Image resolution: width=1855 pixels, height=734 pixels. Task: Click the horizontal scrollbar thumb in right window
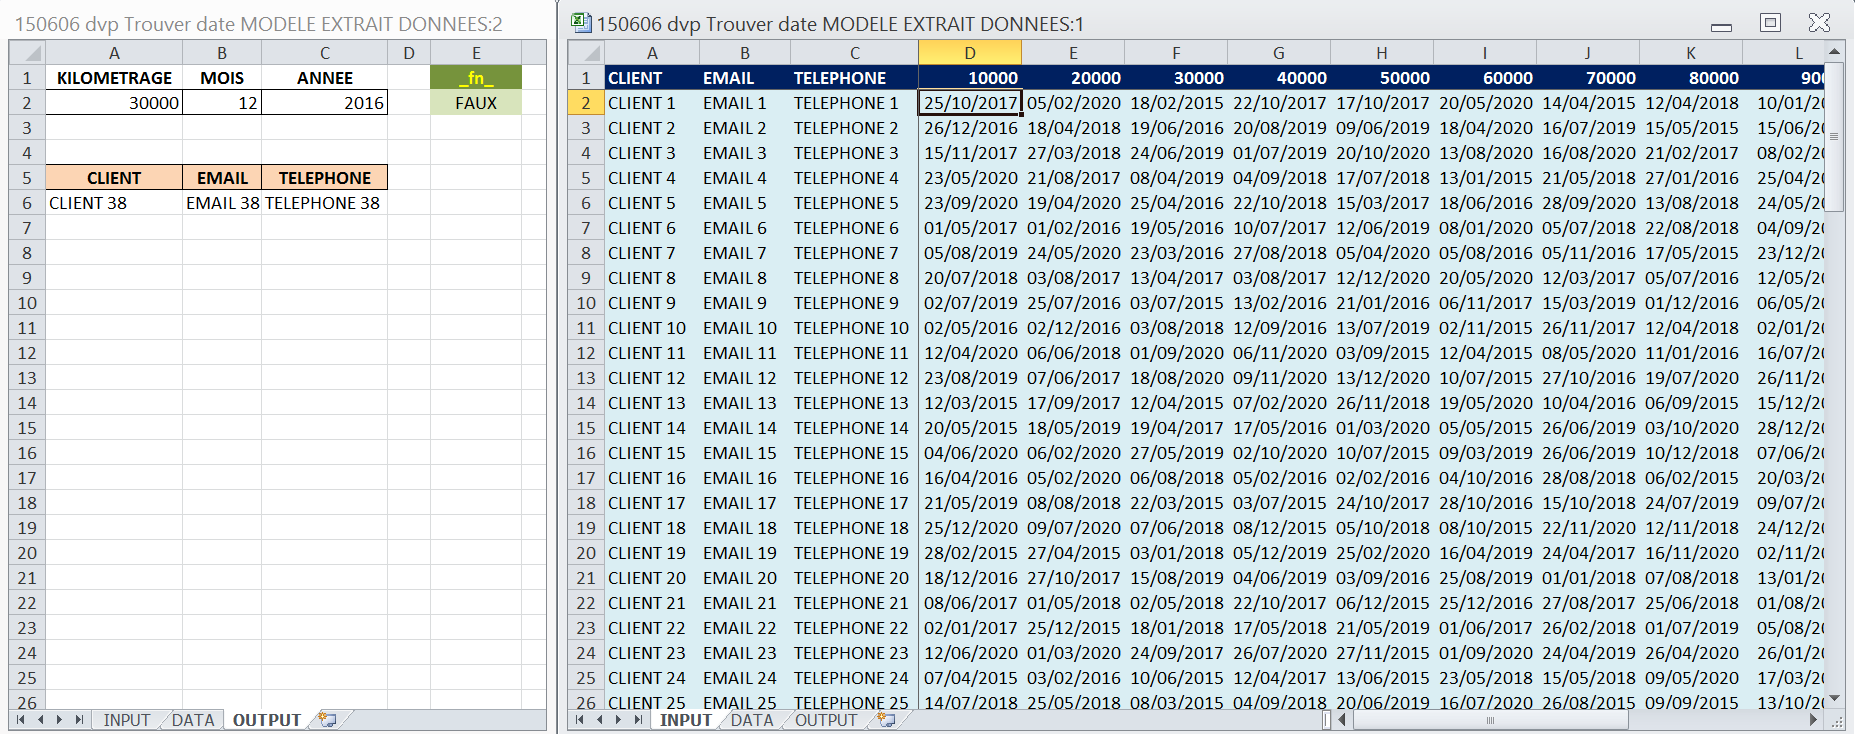tap(1490, 720)
